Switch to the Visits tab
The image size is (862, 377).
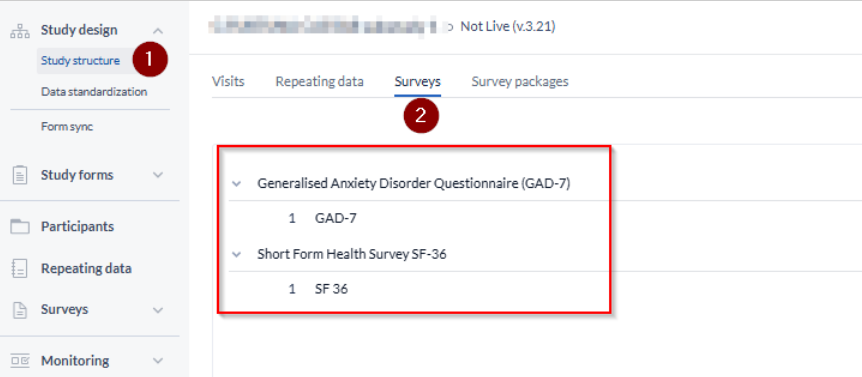pos(228,82)
